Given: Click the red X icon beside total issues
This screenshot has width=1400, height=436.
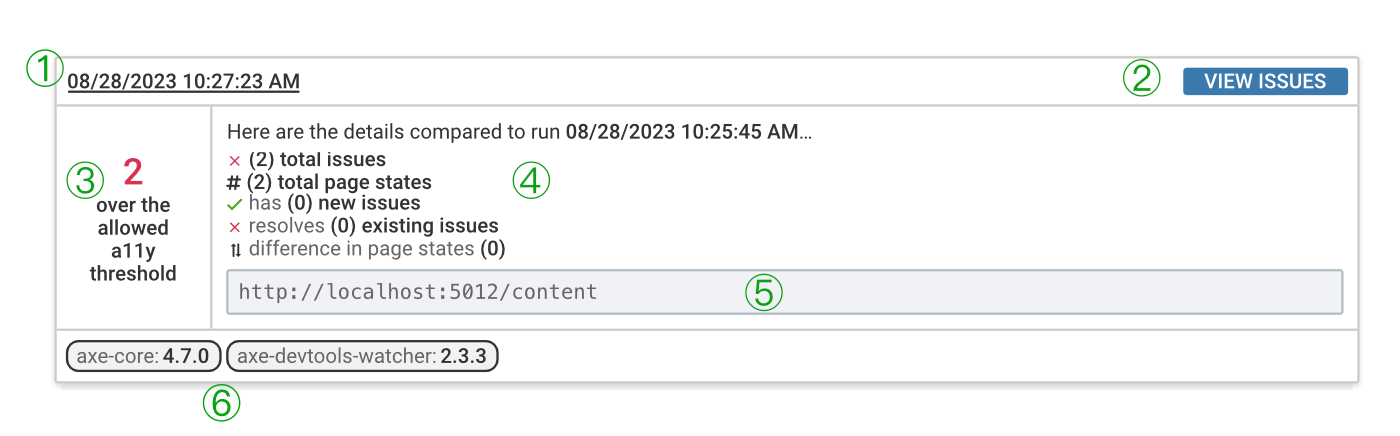Looking at the screenshot, I should pyautogui.click(x=235, y=160).
